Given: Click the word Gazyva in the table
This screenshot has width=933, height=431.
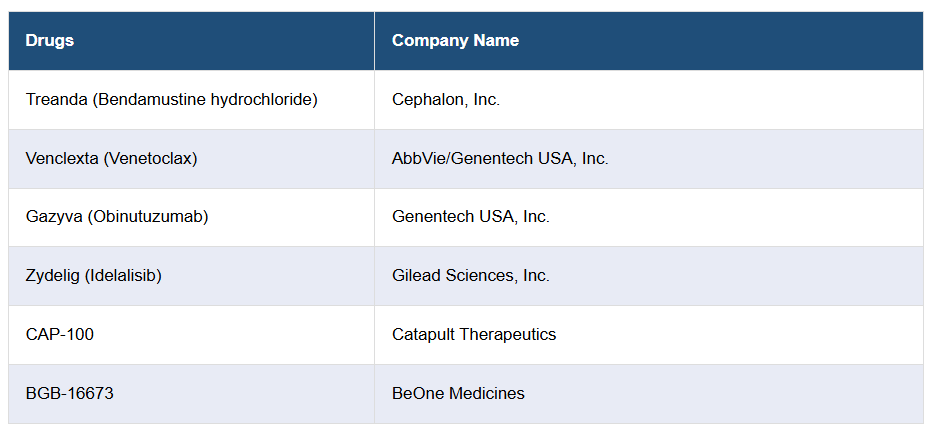Looking at the screenshot, I should [53, 217].
